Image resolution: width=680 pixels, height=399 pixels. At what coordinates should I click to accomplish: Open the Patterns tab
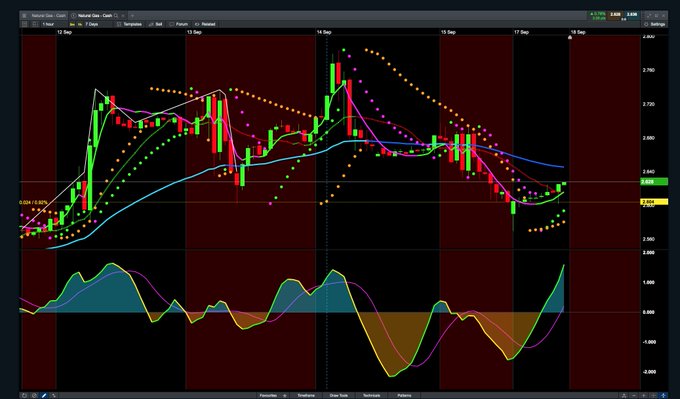(x=404, y=395)
